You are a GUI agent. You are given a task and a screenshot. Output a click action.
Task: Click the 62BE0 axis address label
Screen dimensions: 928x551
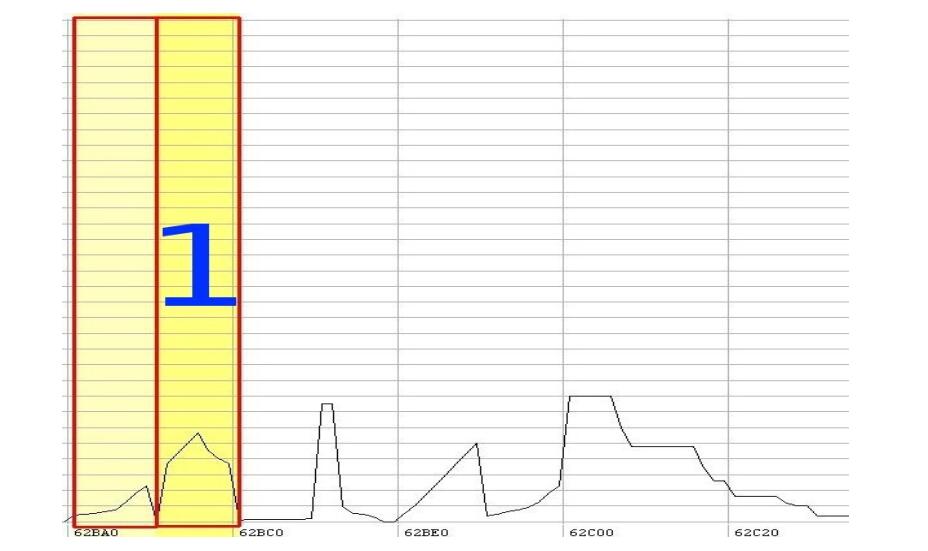coord(426,533)
